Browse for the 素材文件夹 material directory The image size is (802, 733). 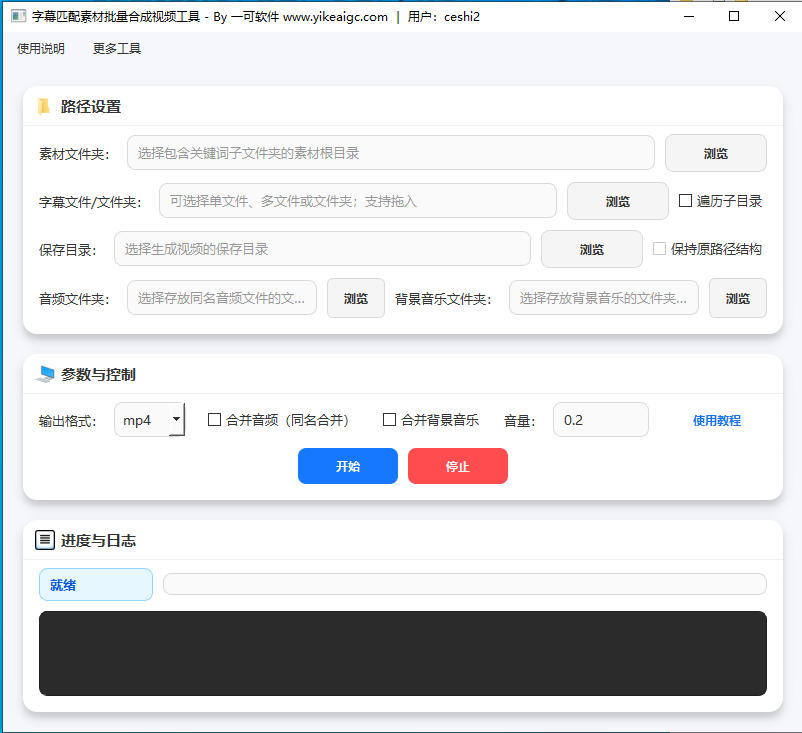[715, 153]
